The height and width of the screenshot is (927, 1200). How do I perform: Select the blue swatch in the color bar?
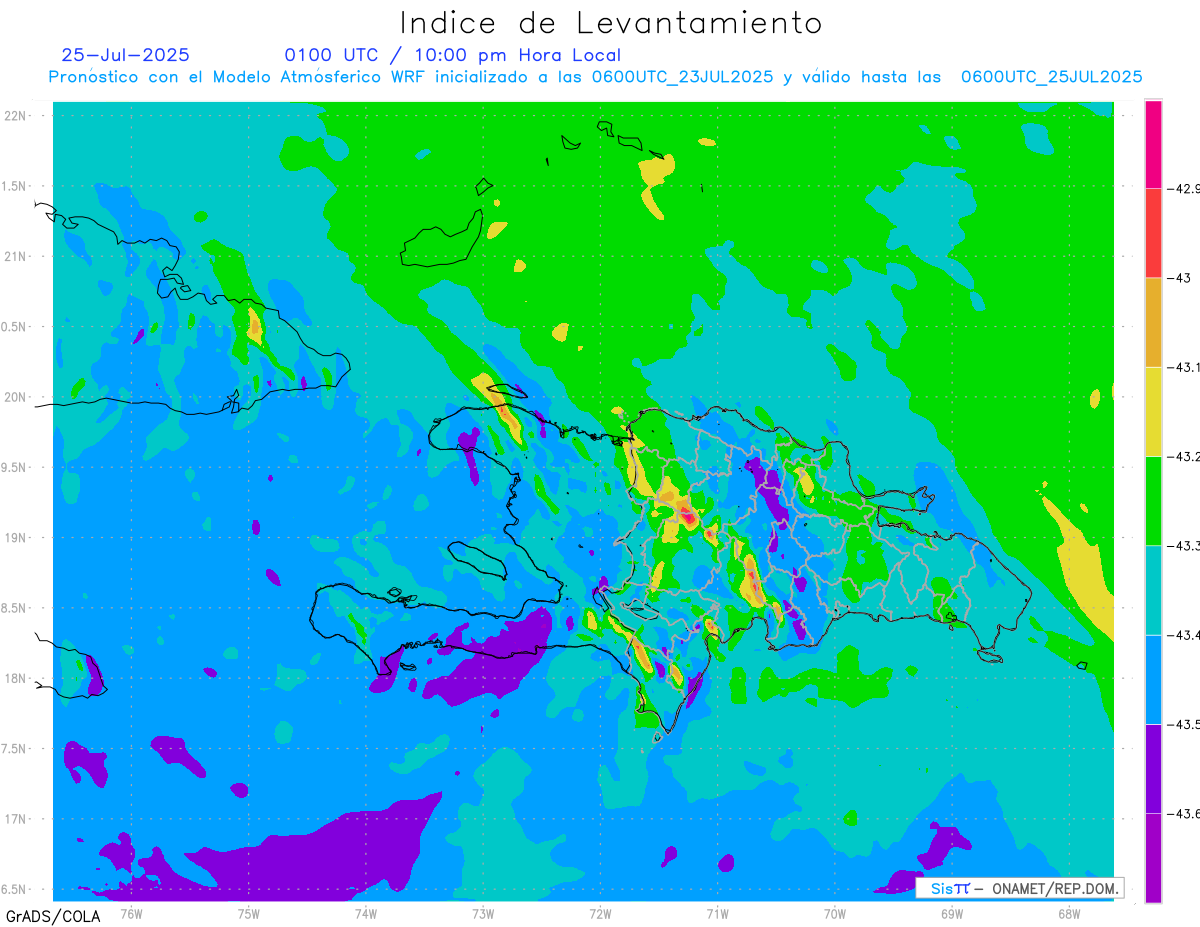[1153, 679]
